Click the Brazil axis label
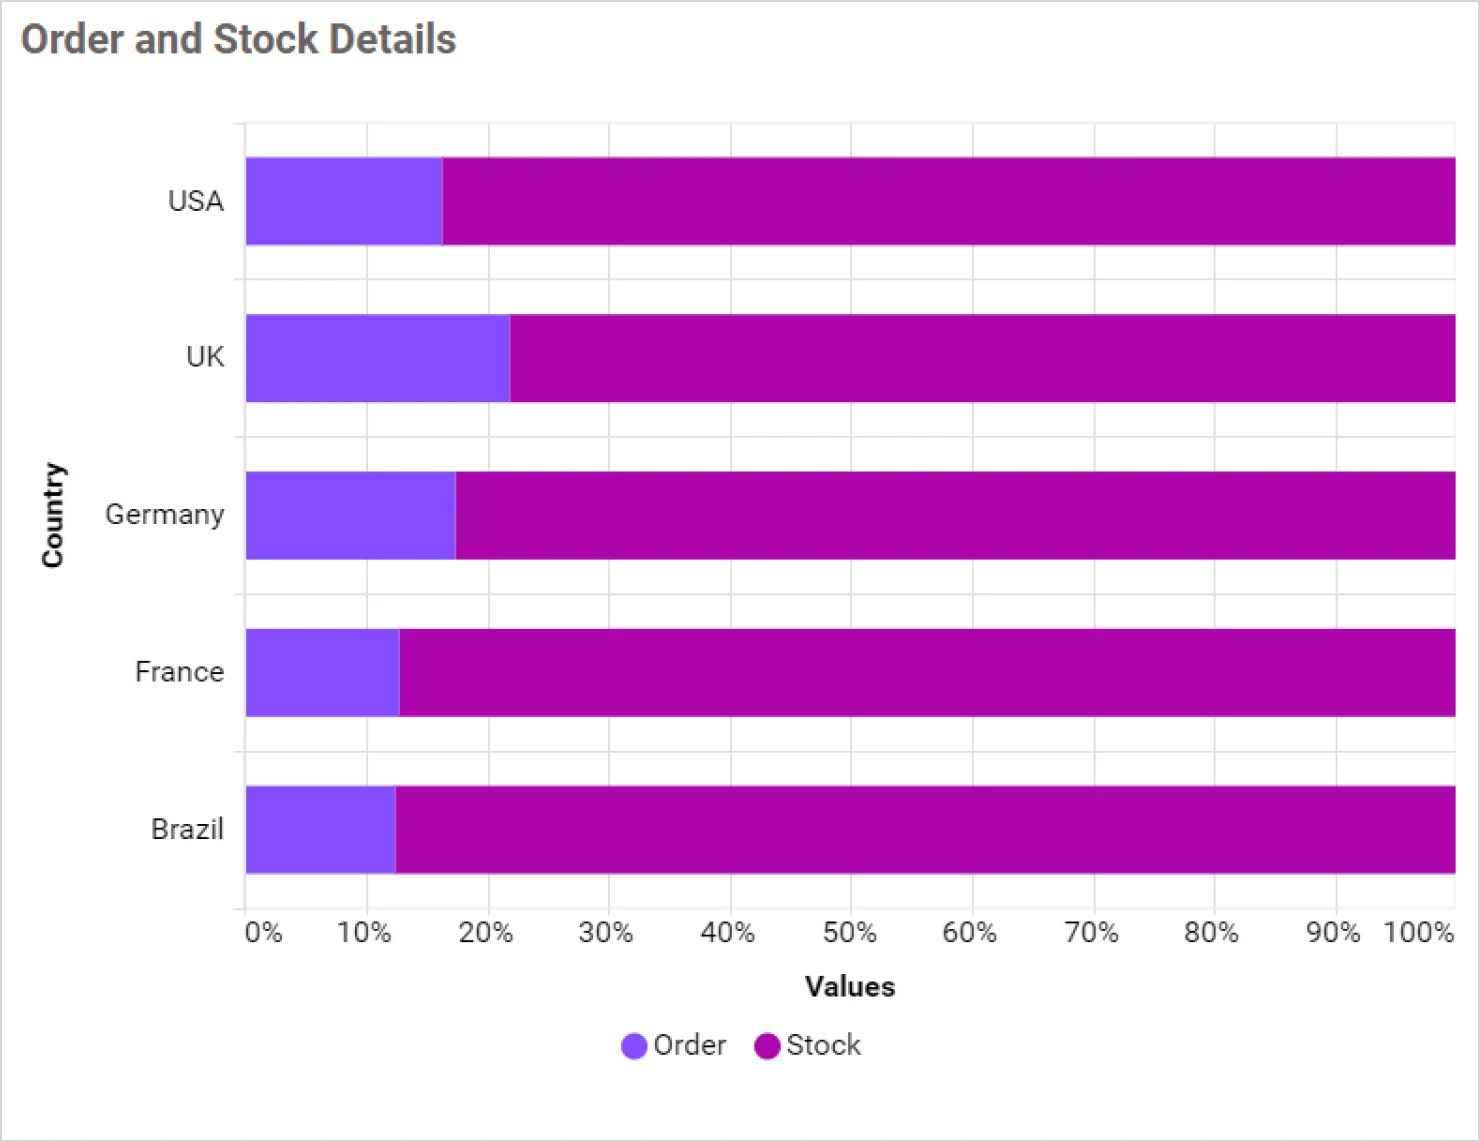This screenshot has width=1480, height=1142. coord(187,830)
